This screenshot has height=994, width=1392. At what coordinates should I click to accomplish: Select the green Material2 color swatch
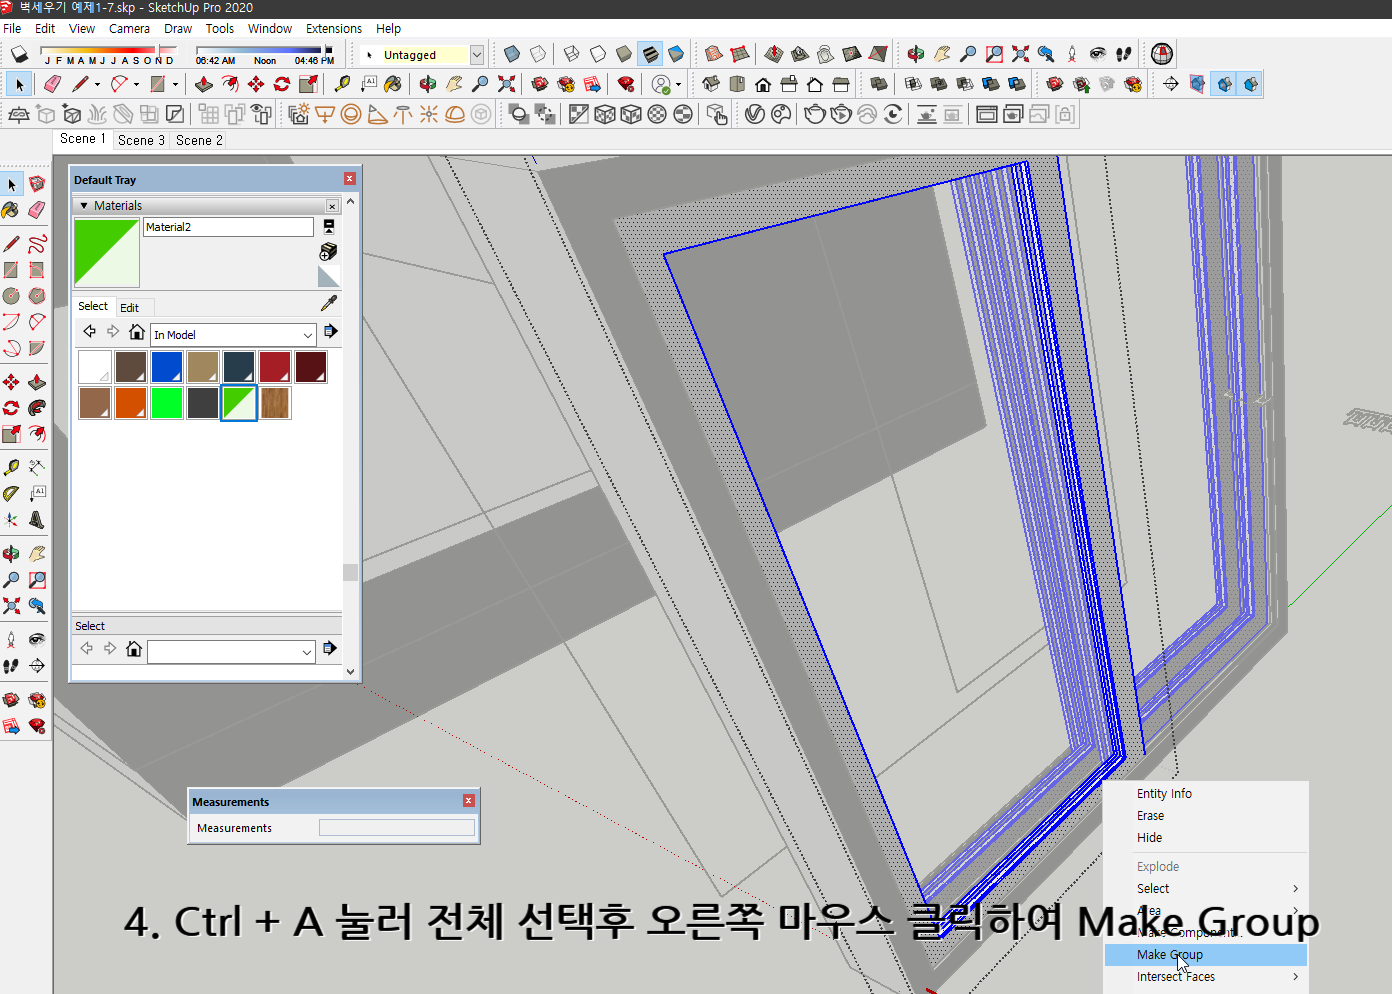239,403
